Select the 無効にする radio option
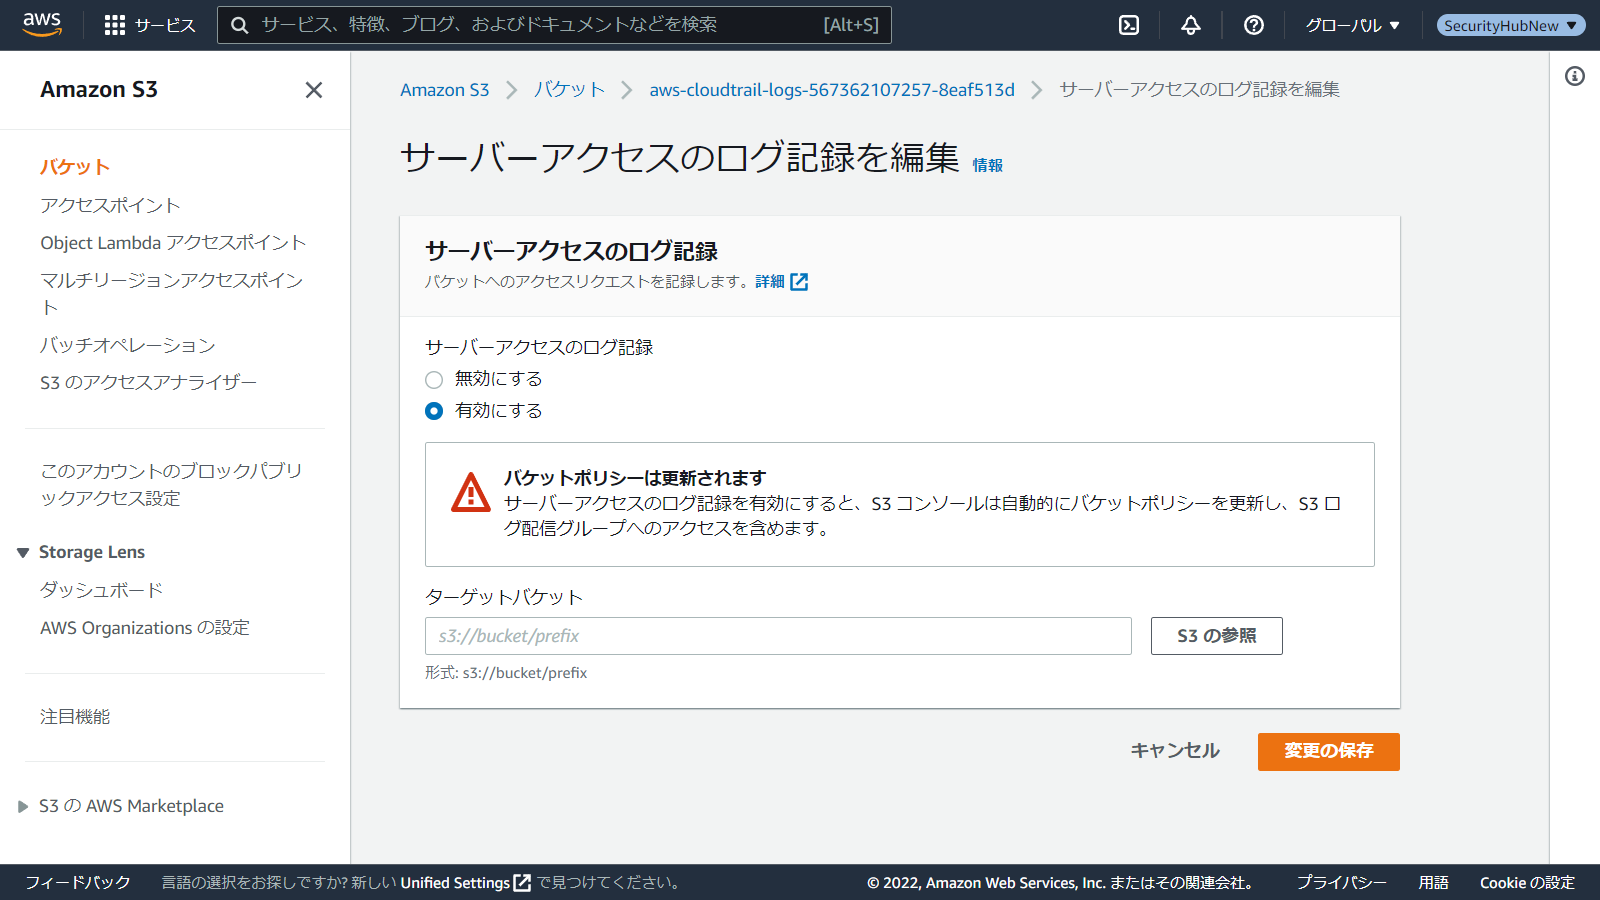 434,379
